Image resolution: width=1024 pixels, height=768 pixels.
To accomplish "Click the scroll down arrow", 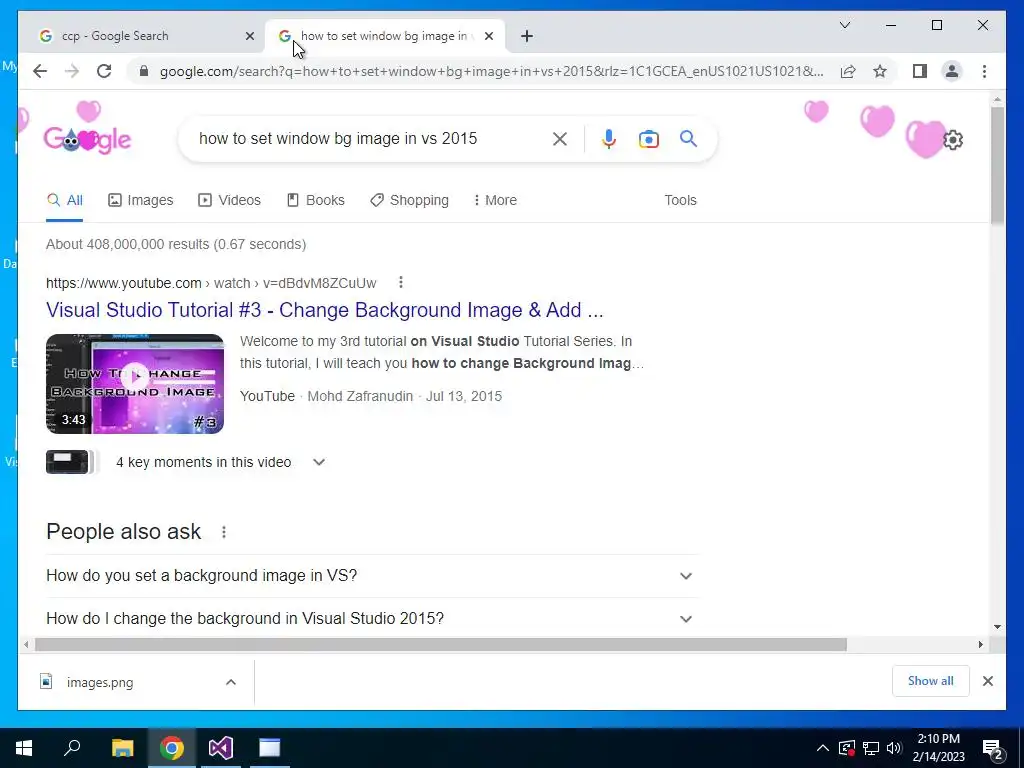I will pyautogui.click(x=997, y=627).
